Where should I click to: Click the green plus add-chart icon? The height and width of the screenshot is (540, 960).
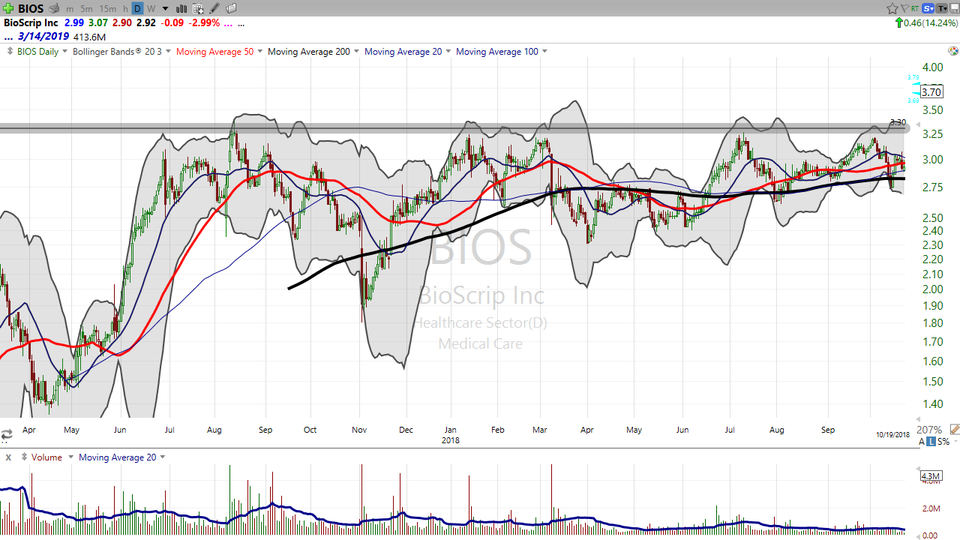pos(8,9)
